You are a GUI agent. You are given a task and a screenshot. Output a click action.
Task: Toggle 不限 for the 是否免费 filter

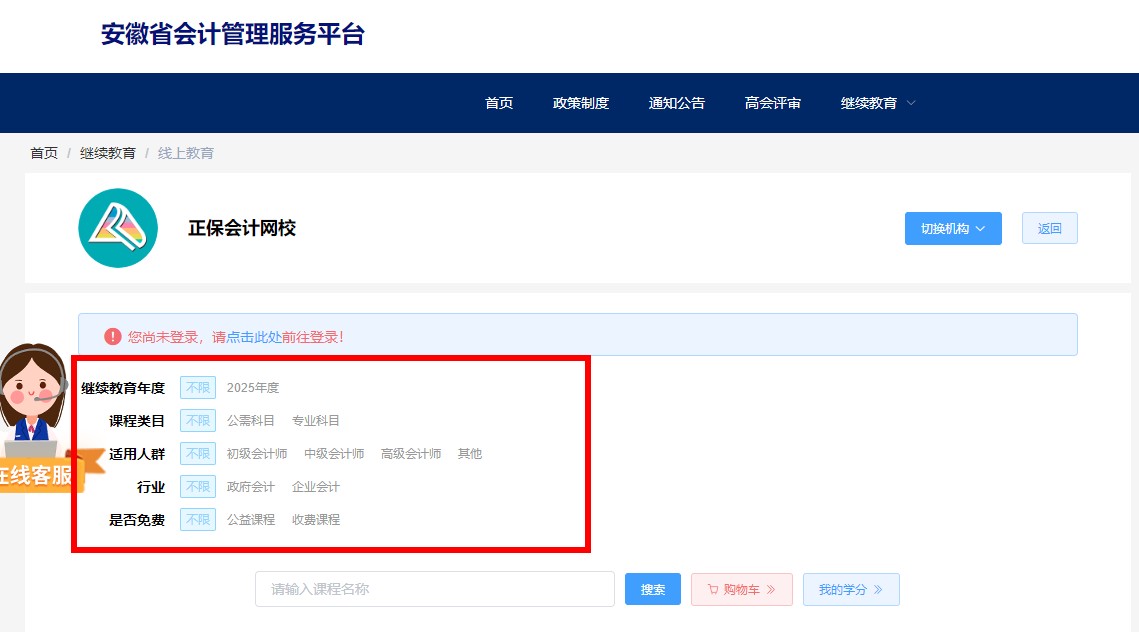coord(197,519)
